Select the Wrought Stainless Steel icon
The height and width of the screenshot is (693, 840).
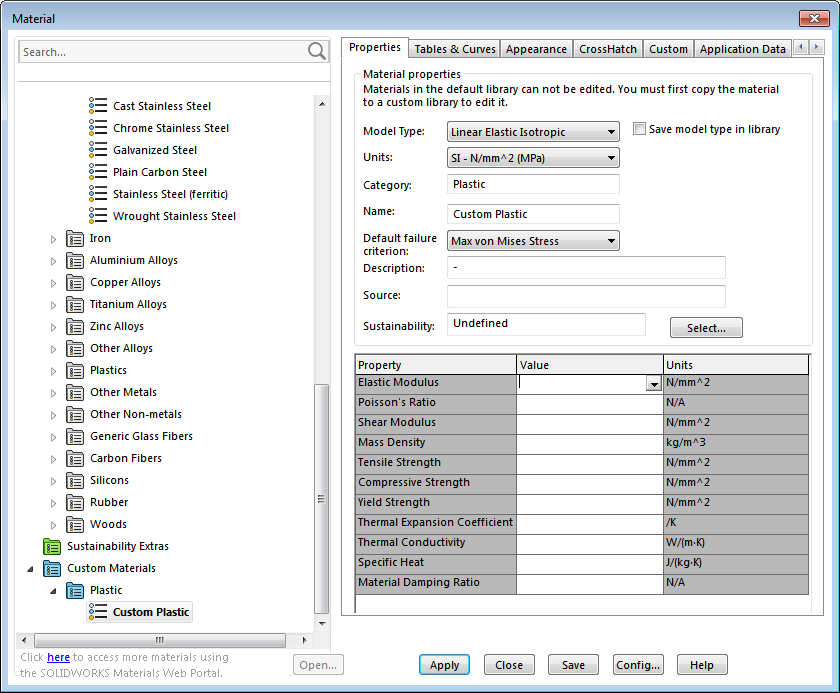98,216
